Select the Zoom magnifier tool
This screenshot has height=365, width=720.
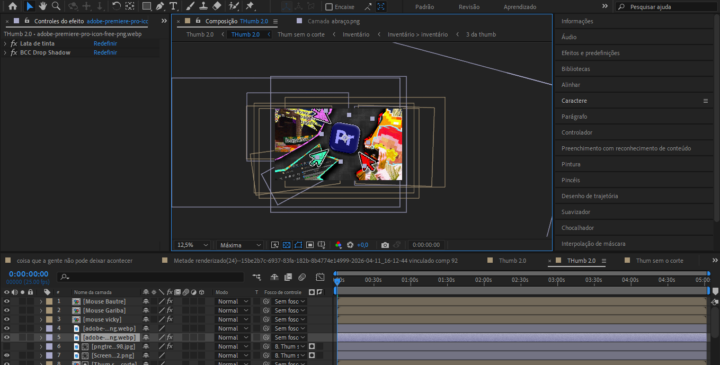tap(56, 6)
